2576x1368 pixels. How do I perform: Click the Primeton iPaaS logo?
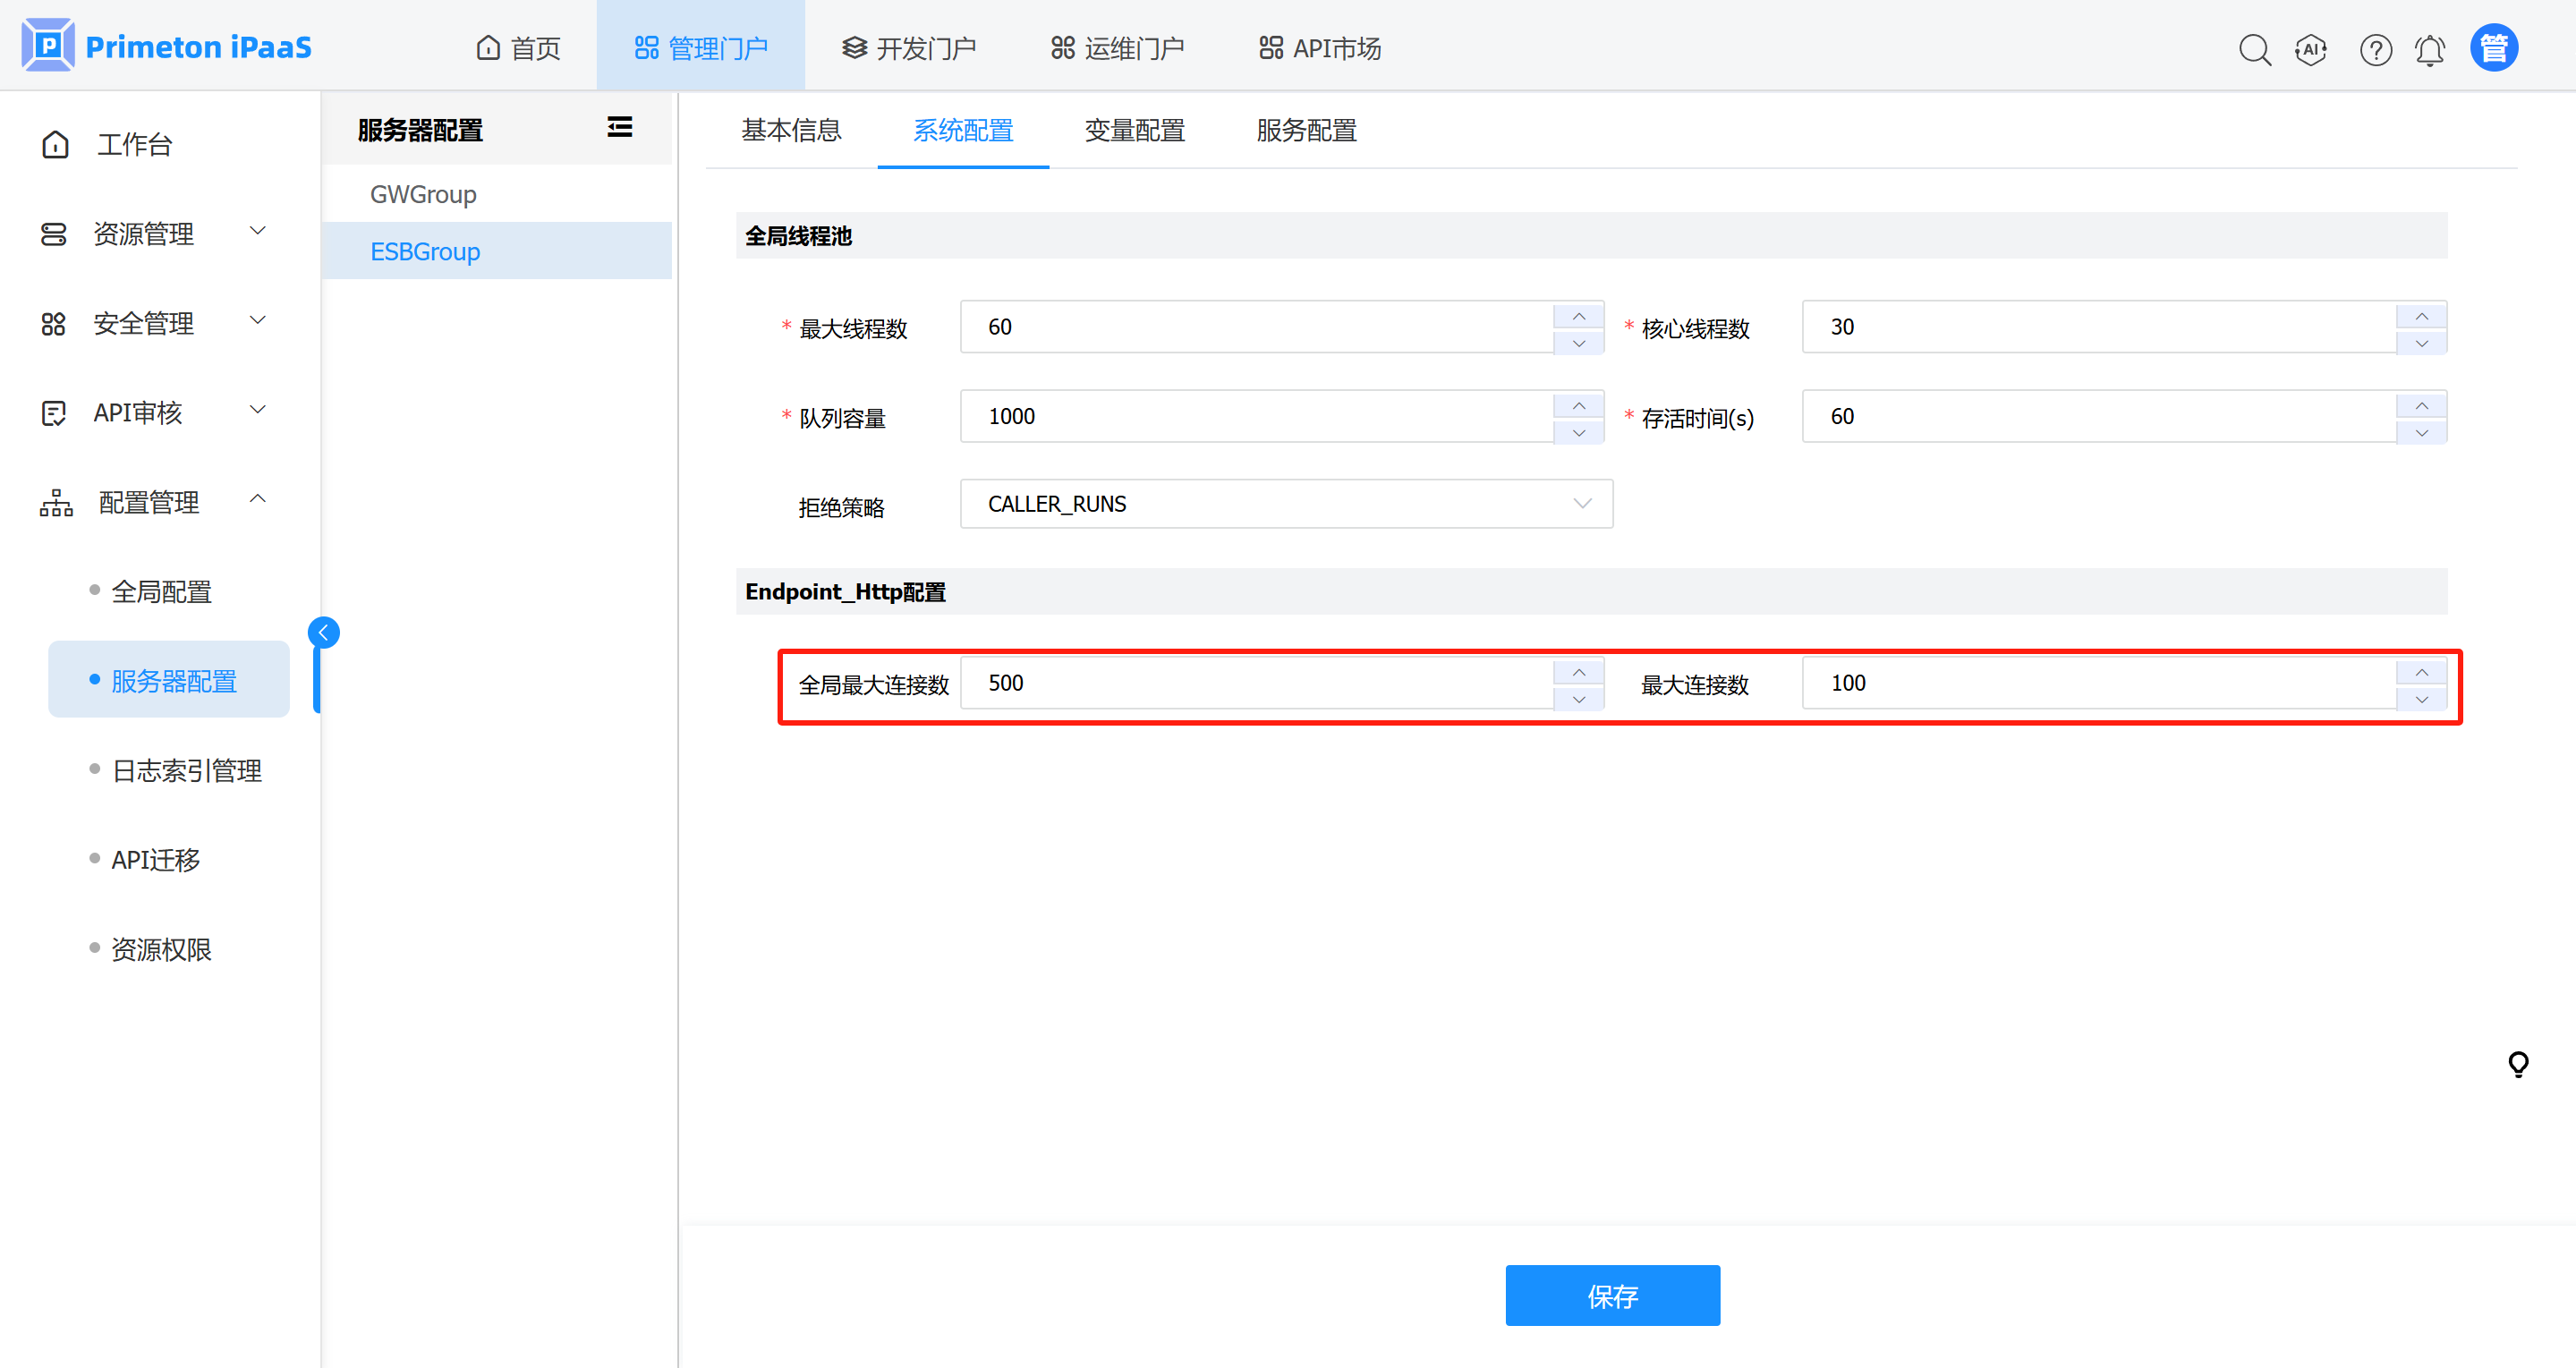(x=166, y=46)
